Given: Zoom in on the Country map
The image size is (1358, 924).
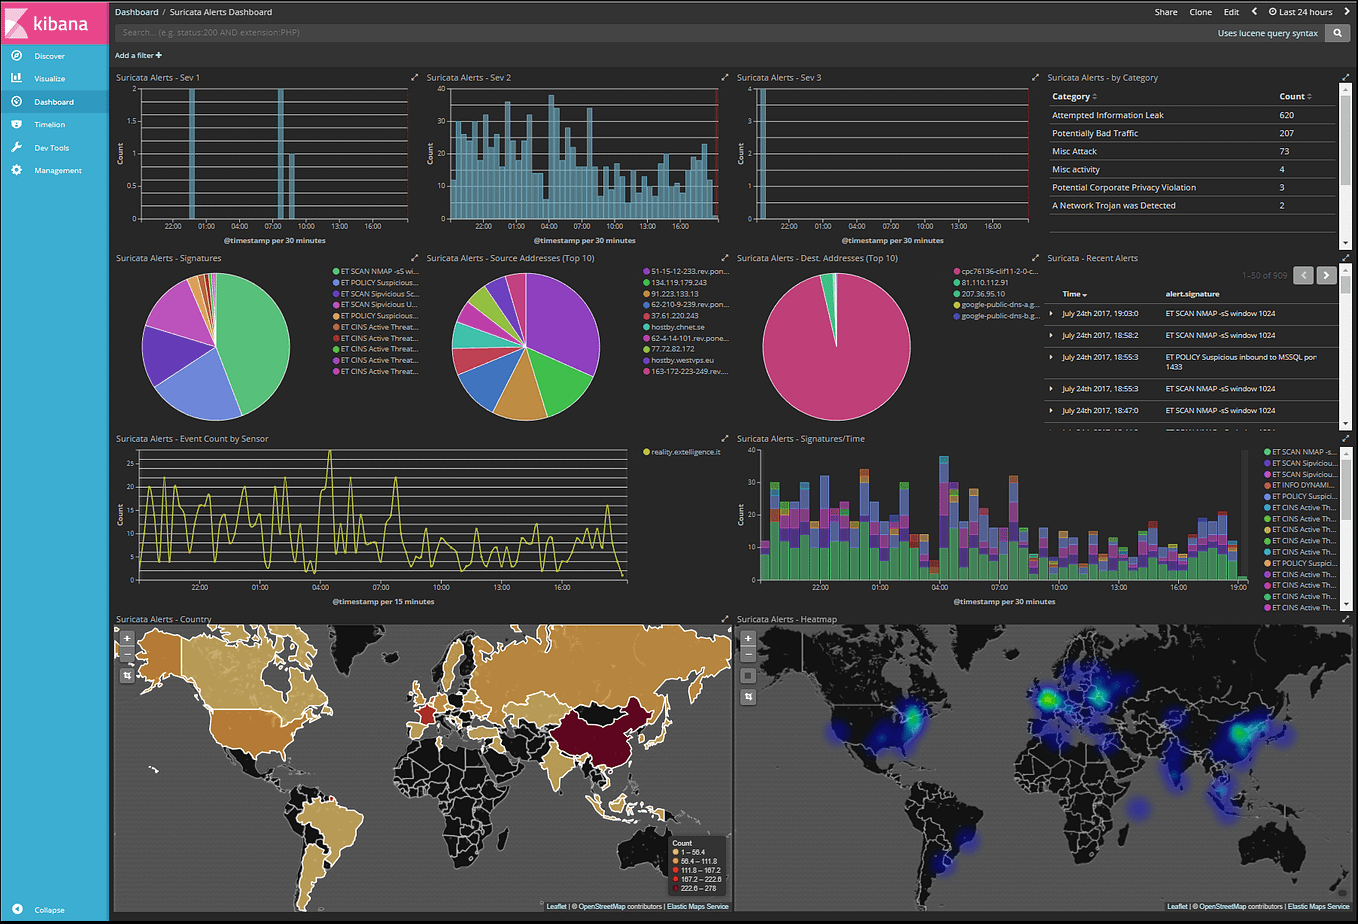Looking at the screenshot, I should [126, 637].
